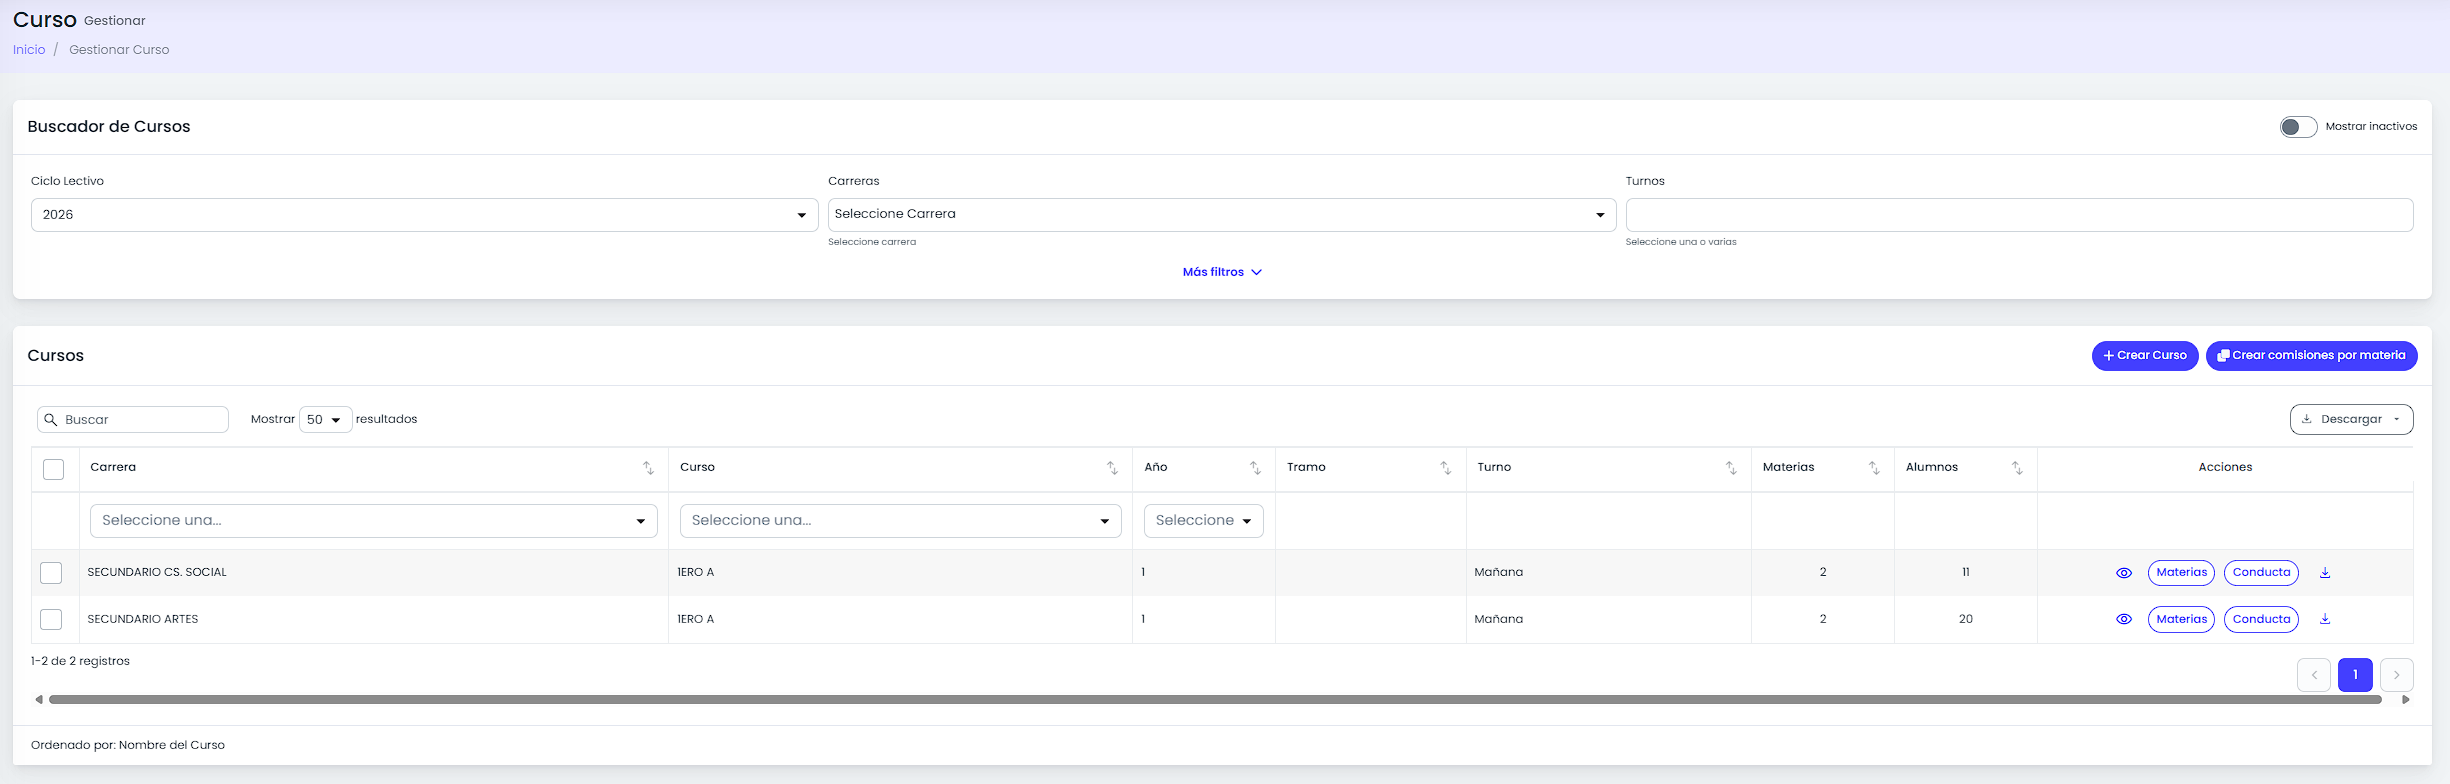View details of SECUNDARIO ARTES course
Image resolution: width=2450 pixels, height=784 pixels.
pyautogui.click(x=2124, y=620)
